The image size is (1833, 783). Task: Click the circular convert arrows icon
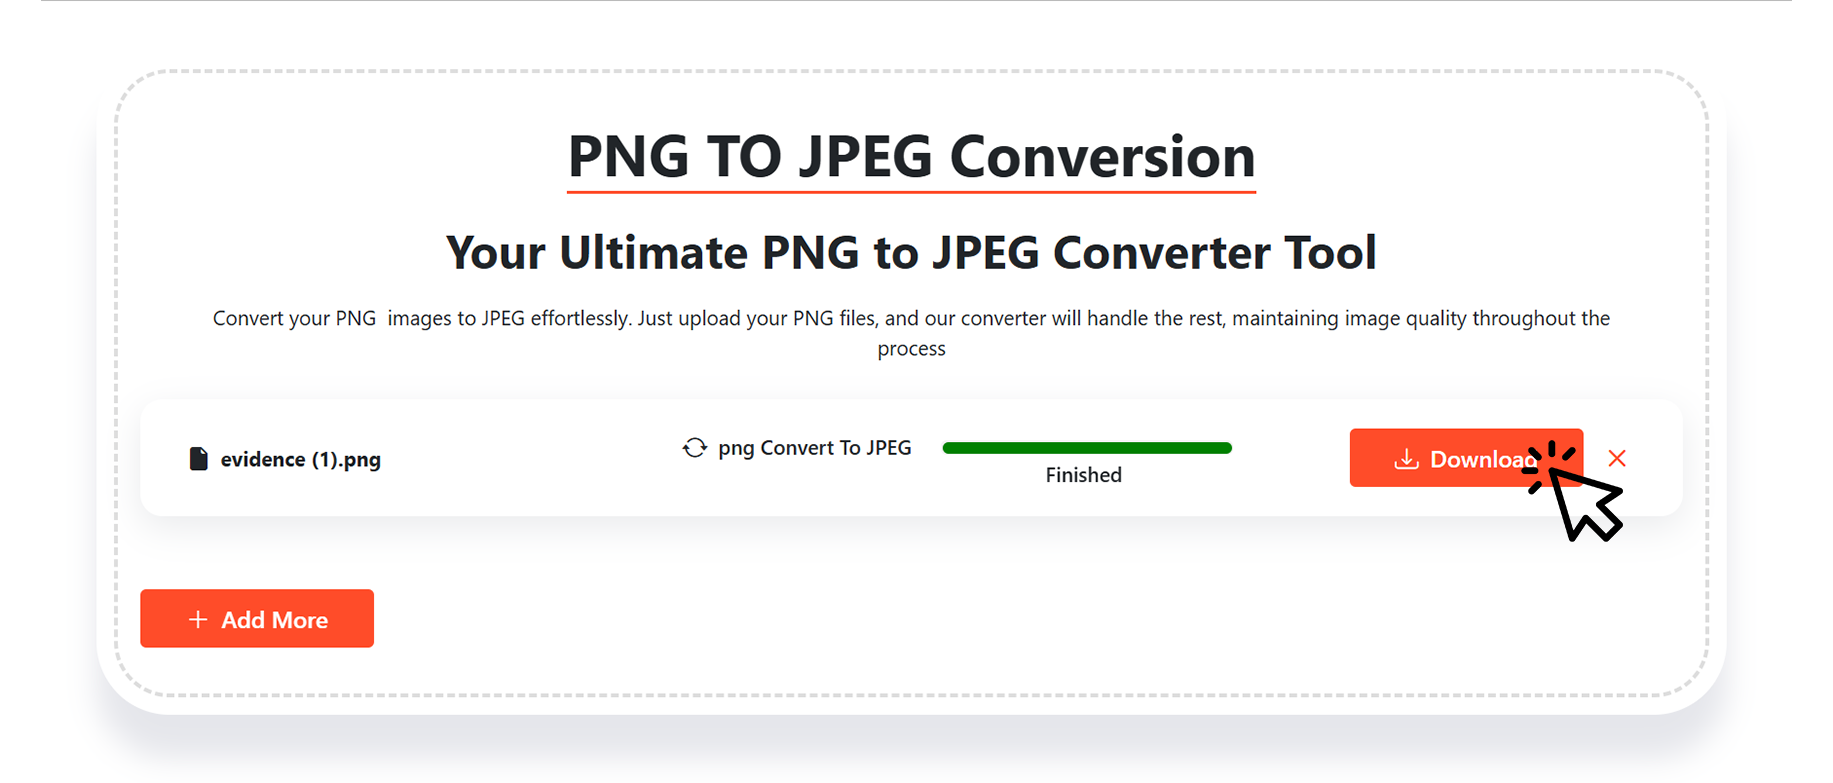(695, 448)
